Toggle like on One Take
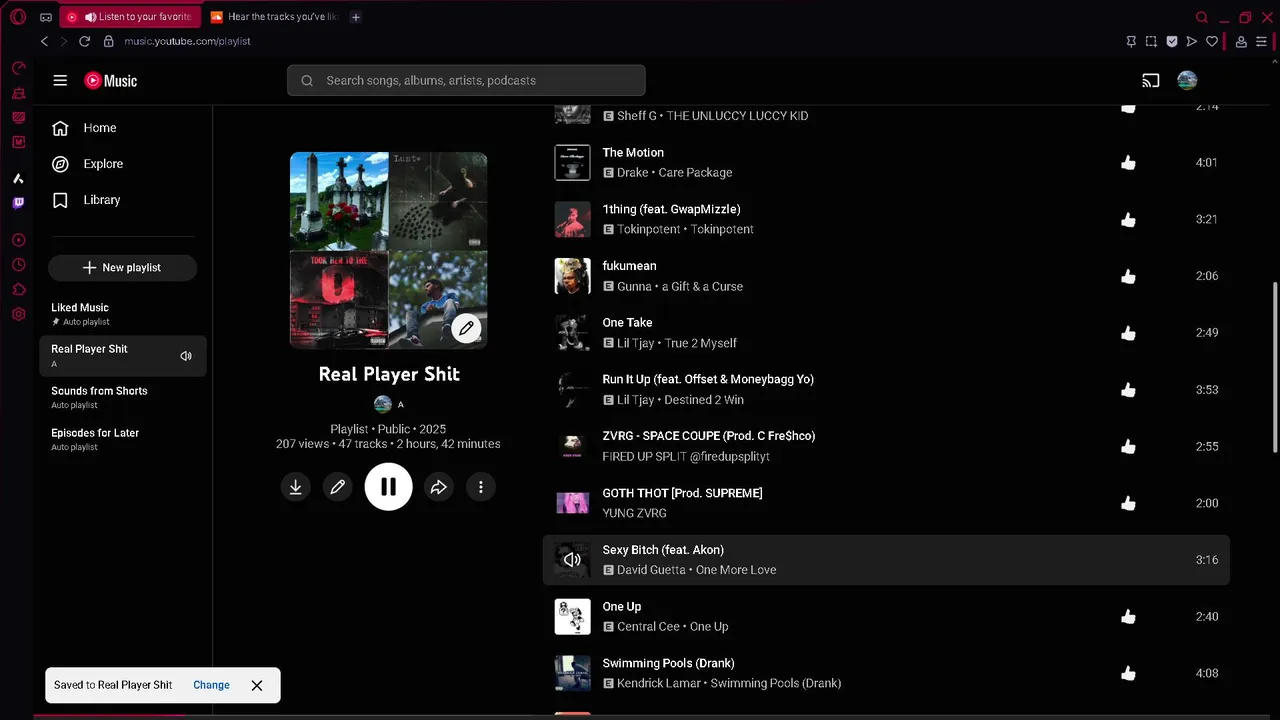 (1128, 333)
